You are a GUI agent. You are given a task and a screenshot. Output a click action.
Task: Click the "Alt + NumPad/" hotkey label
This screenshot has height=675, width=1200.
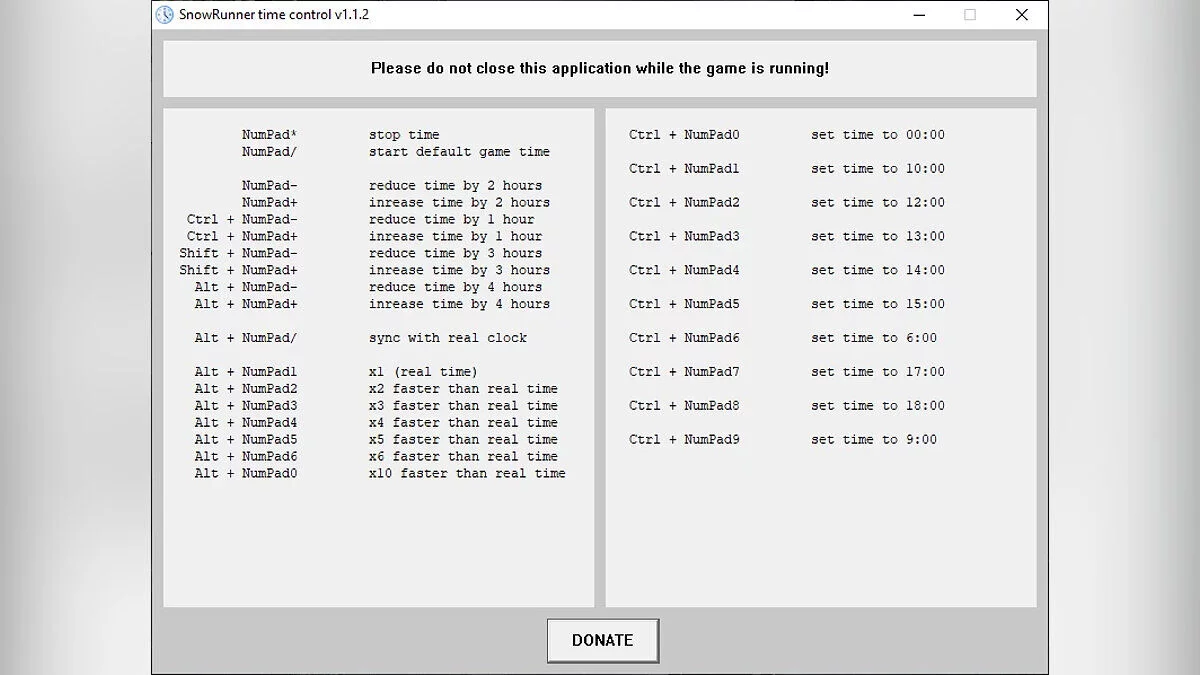(246, 338)
